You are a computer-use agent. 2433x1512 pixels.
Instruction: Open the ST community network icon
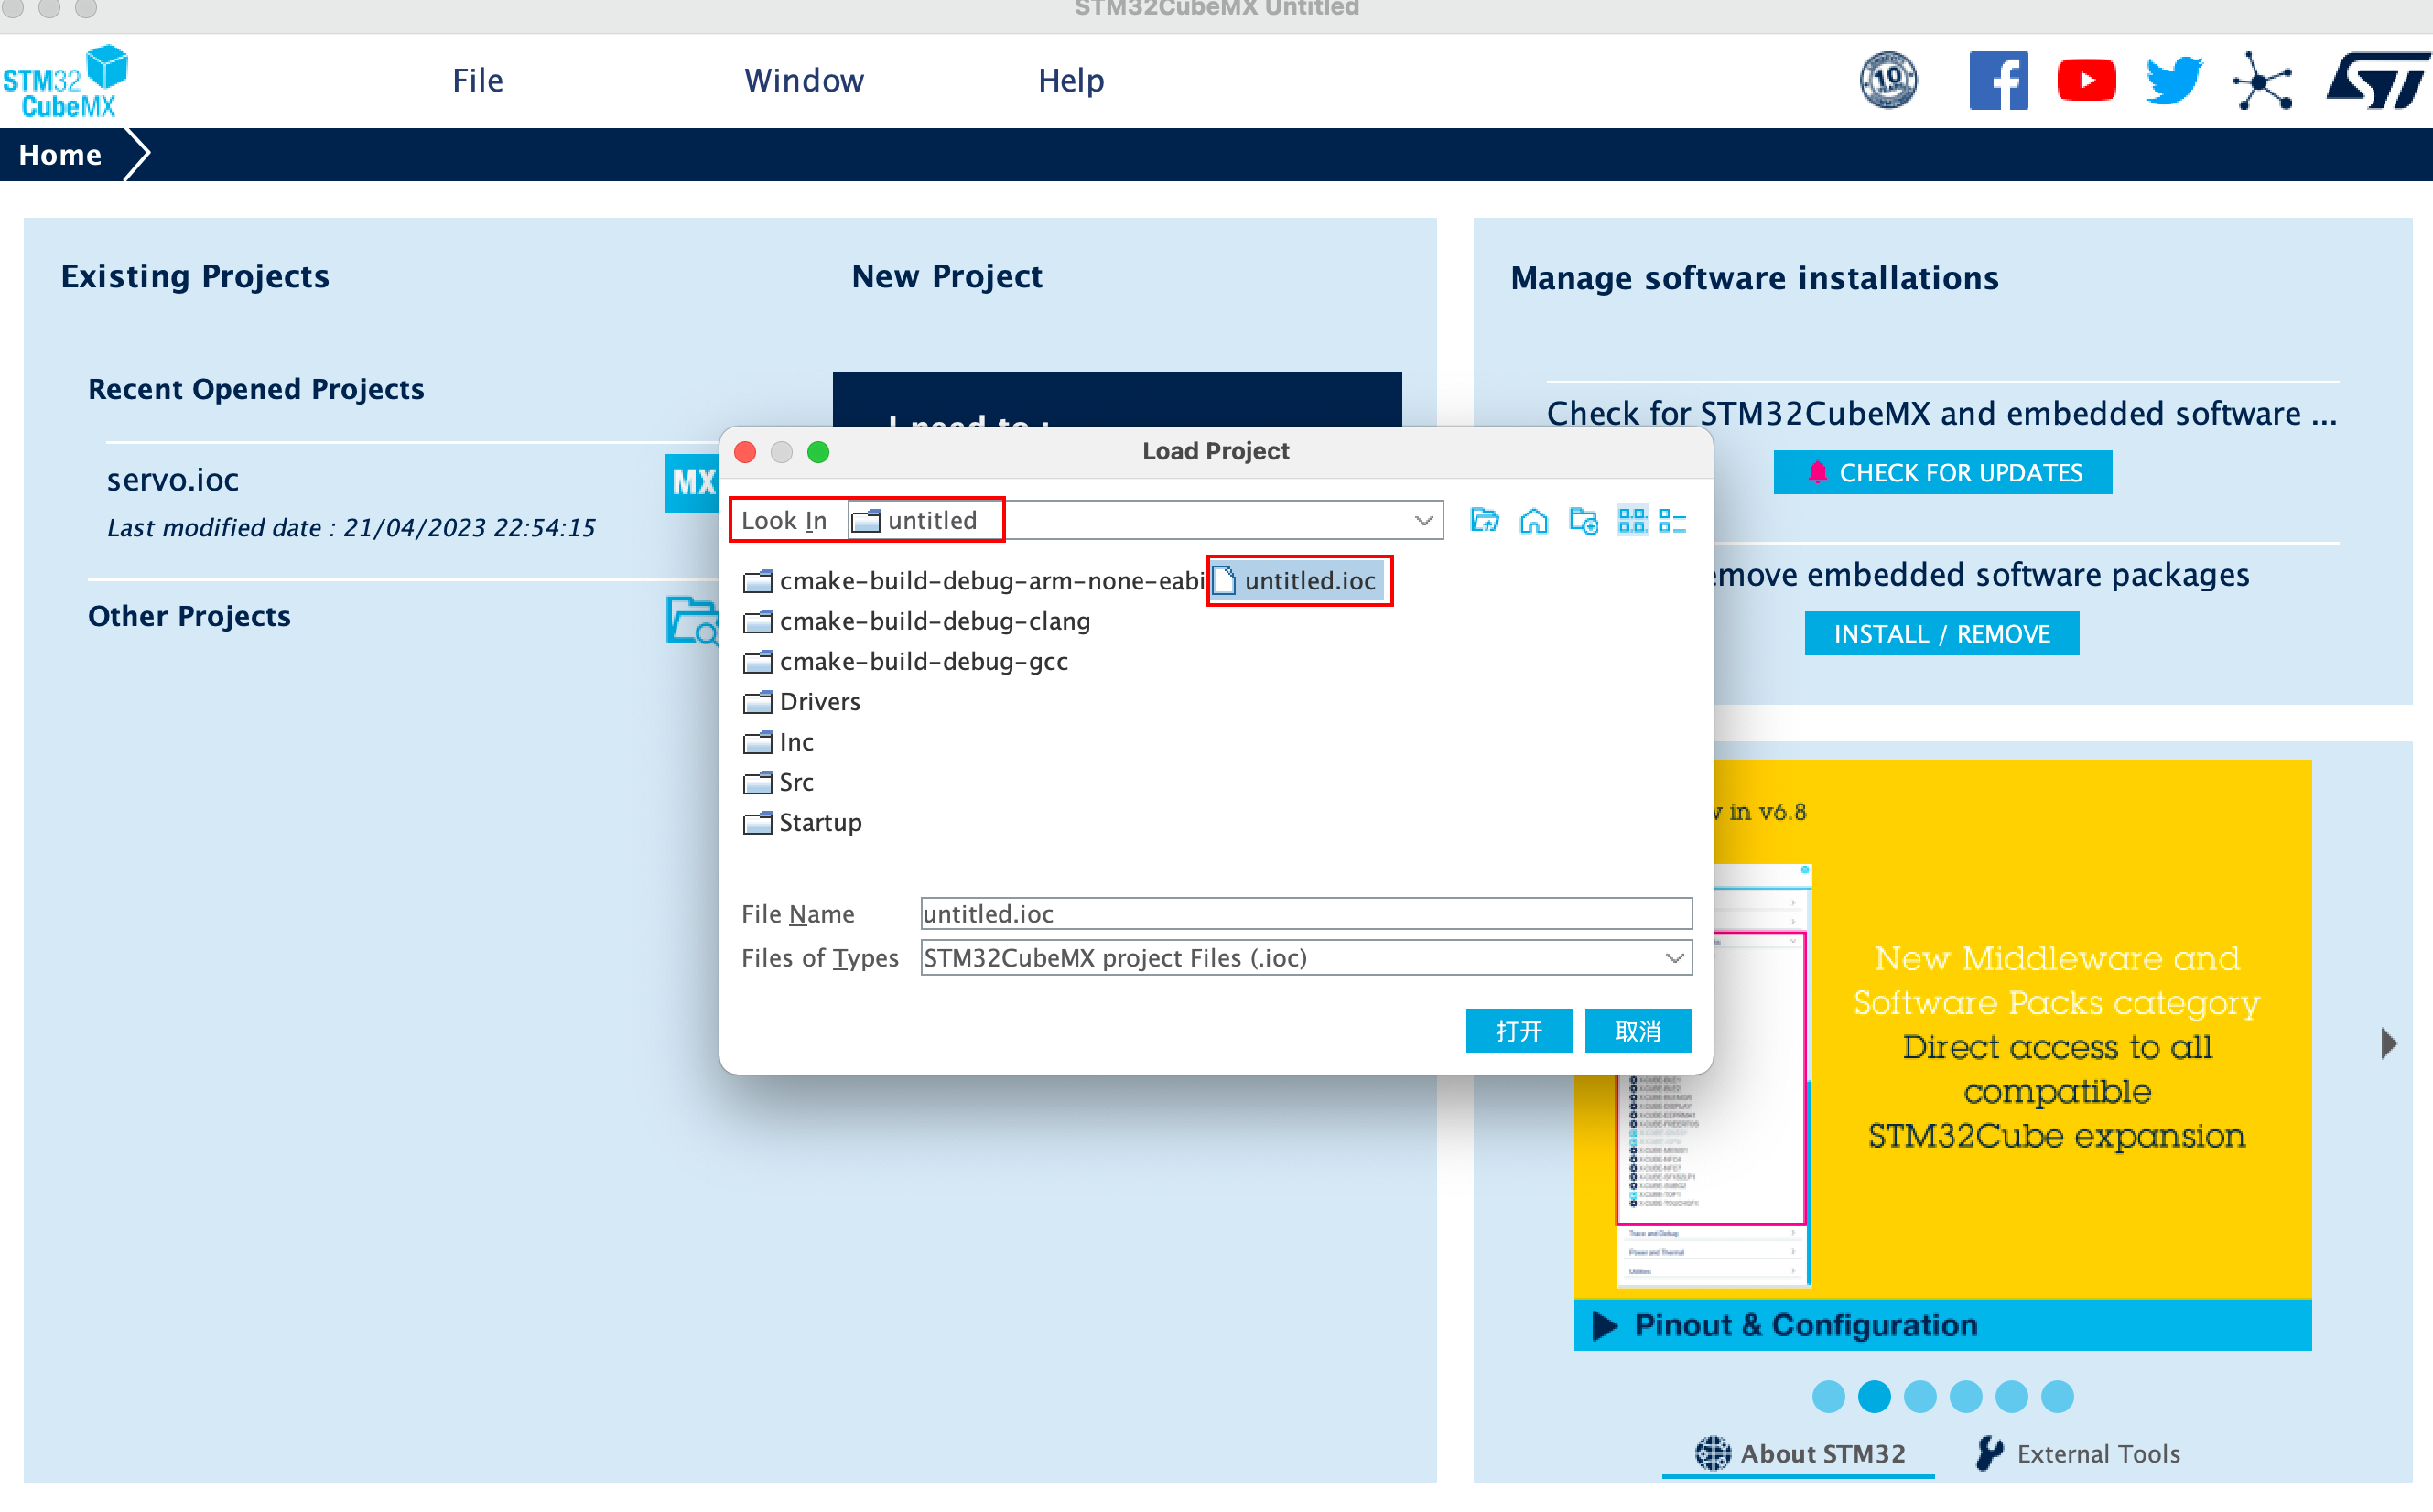click(x=2262, y=81)
